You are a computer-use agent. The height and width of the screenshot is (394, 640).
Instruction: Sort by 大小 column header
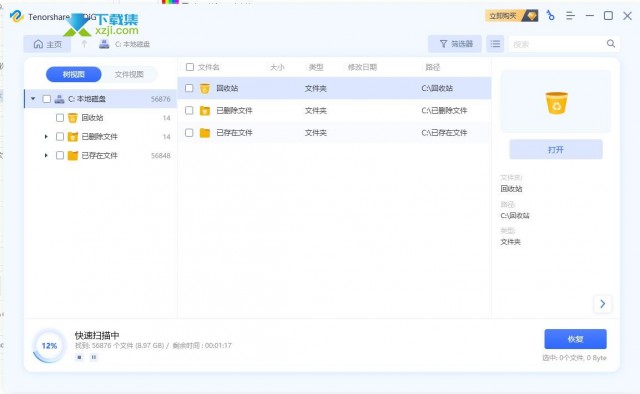277,67
